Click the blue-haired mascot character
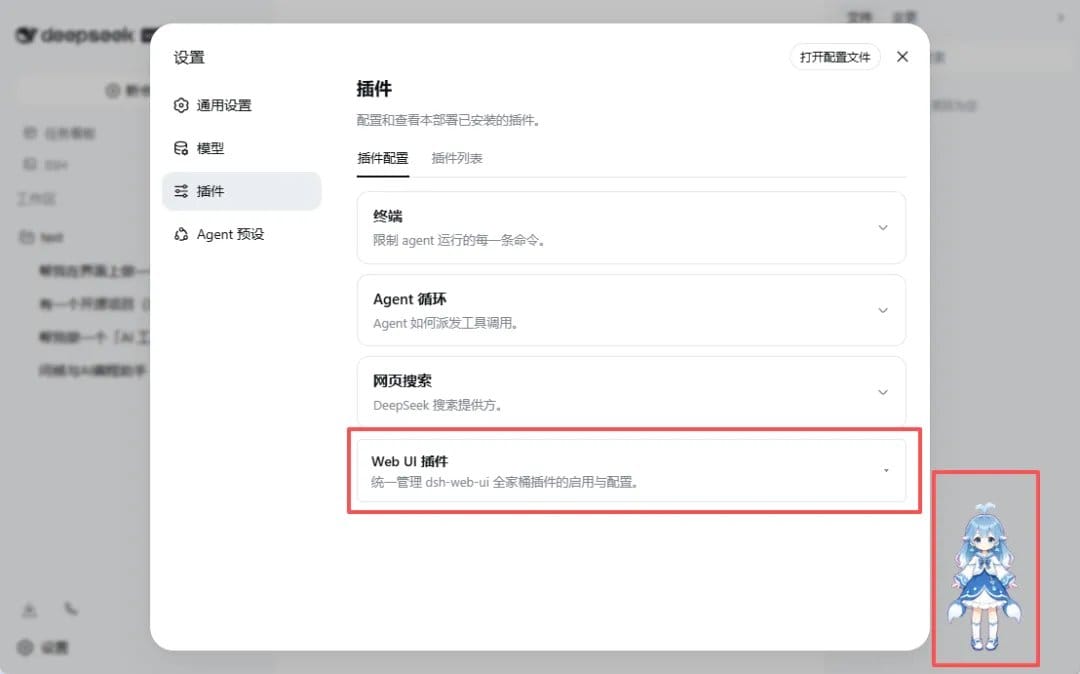The width and height of the screenshot is (1080, 674). 984,576
